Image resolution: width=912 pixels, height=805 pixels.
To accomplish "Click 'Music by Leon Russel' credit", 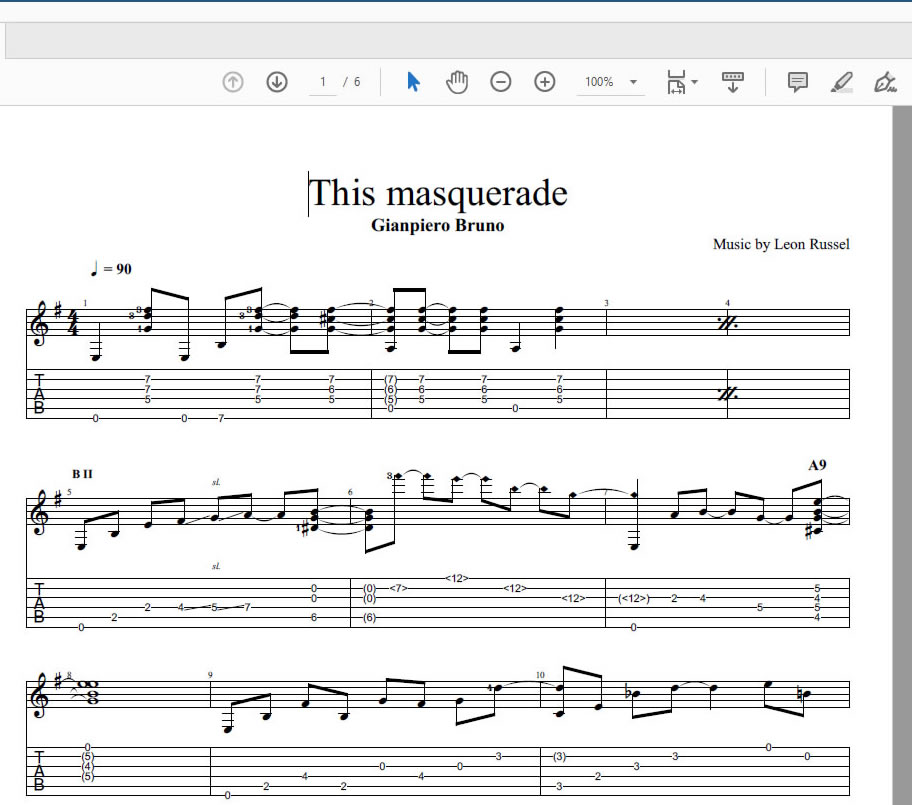I will click(781, 244).
